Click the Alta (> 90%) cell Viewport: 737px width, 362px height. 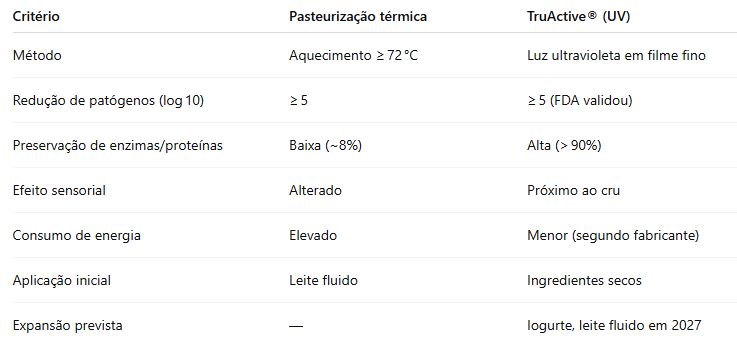[x=564, y=146]
